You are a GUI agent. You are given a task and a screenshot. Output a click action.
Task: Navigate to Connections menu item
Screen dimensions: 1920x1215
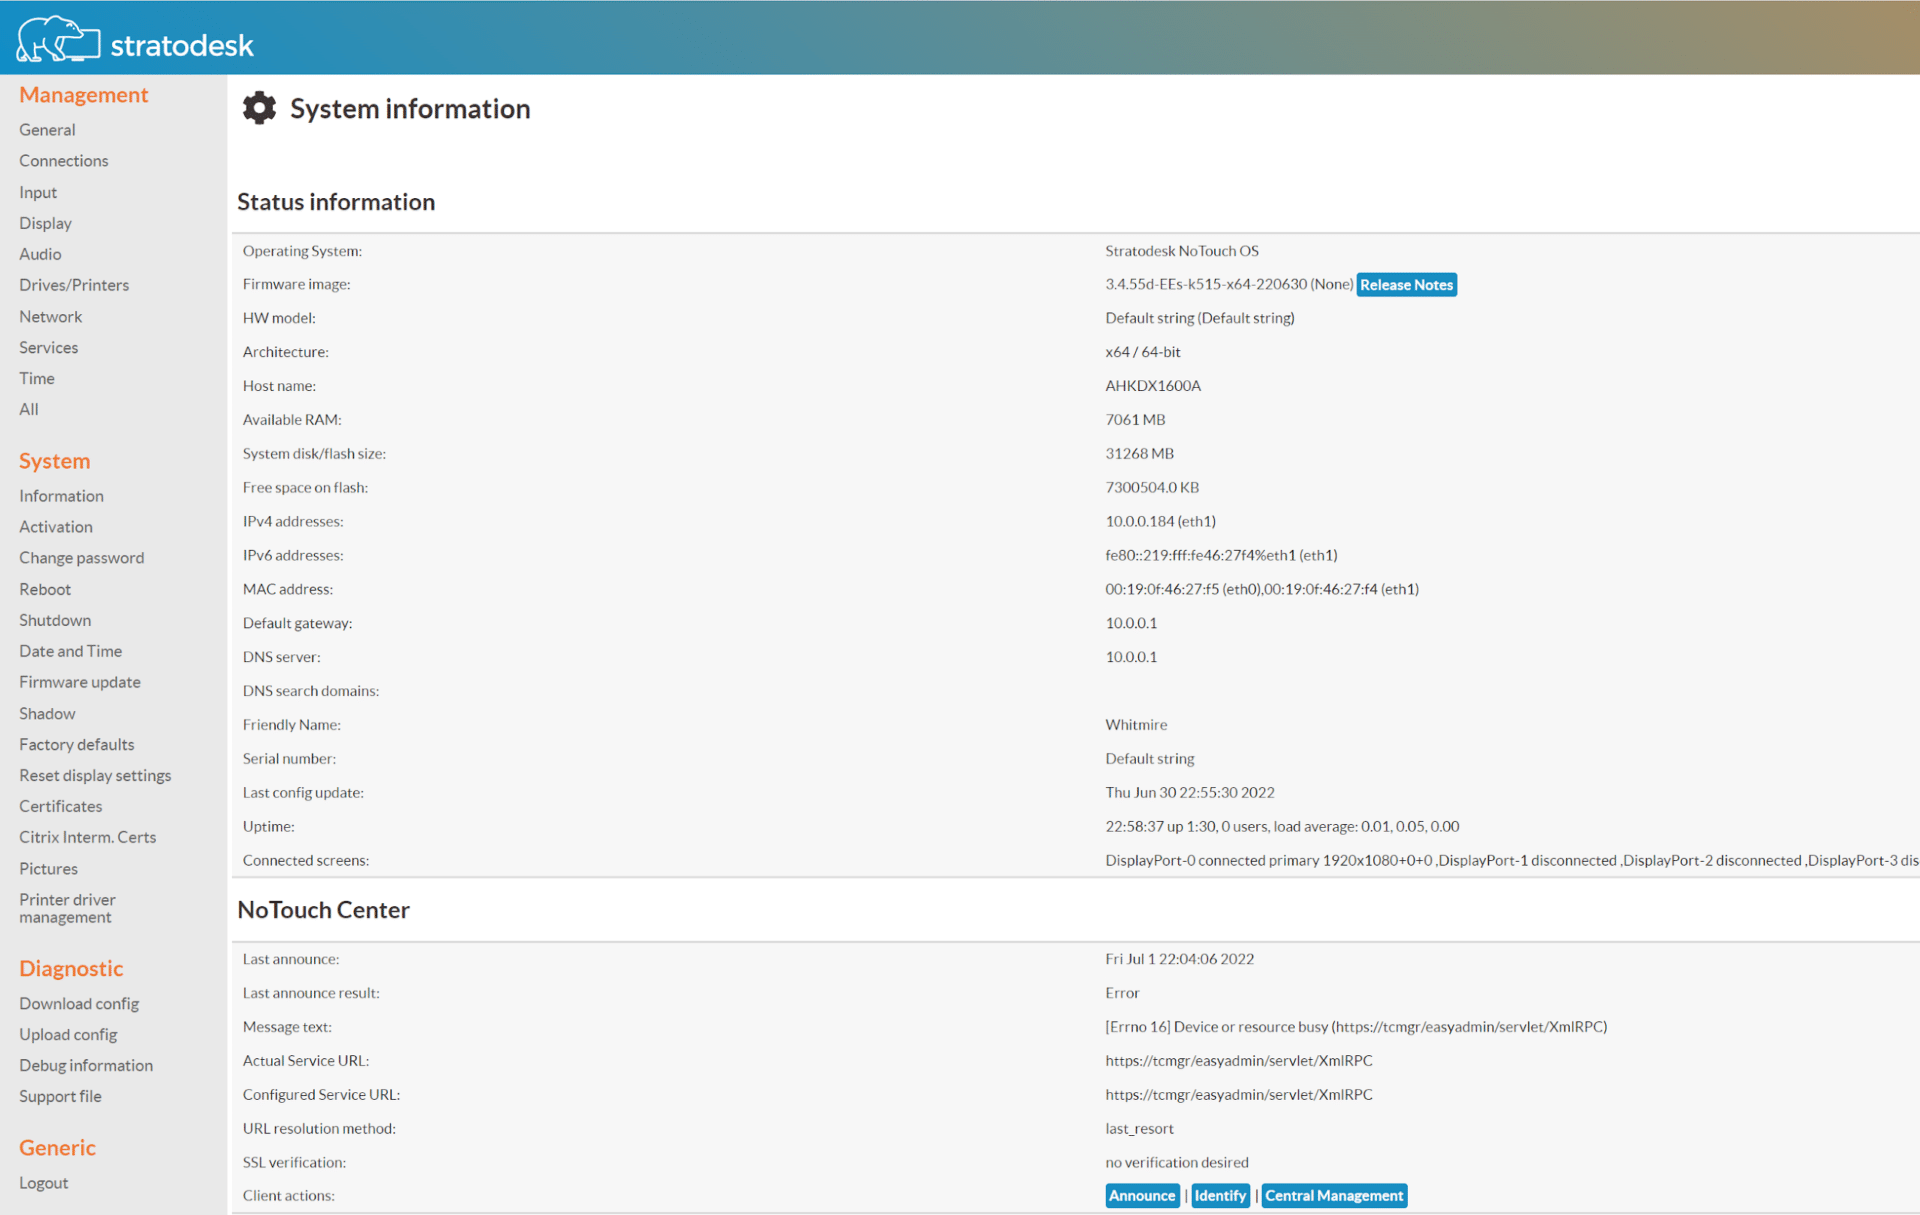63,160
